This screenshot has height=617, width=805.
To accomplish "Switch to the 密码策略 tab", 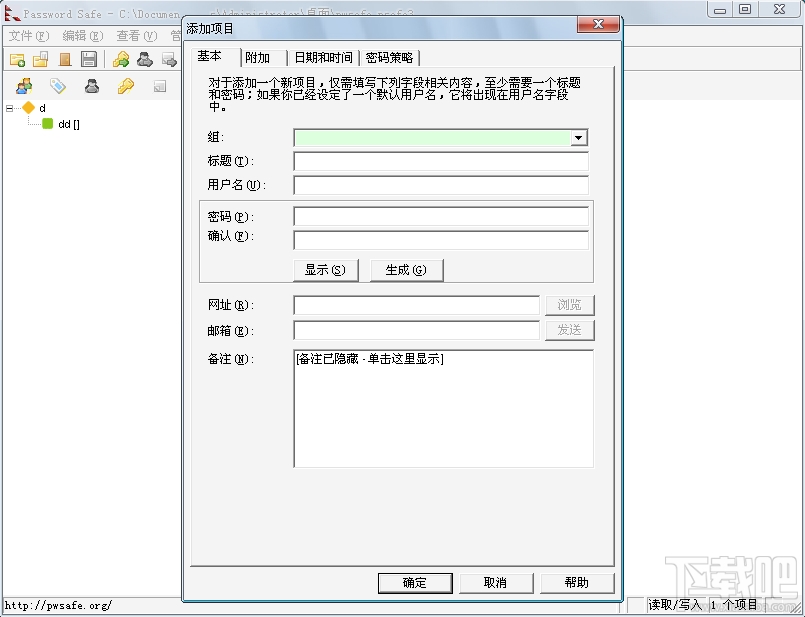I will coord(390,57).
